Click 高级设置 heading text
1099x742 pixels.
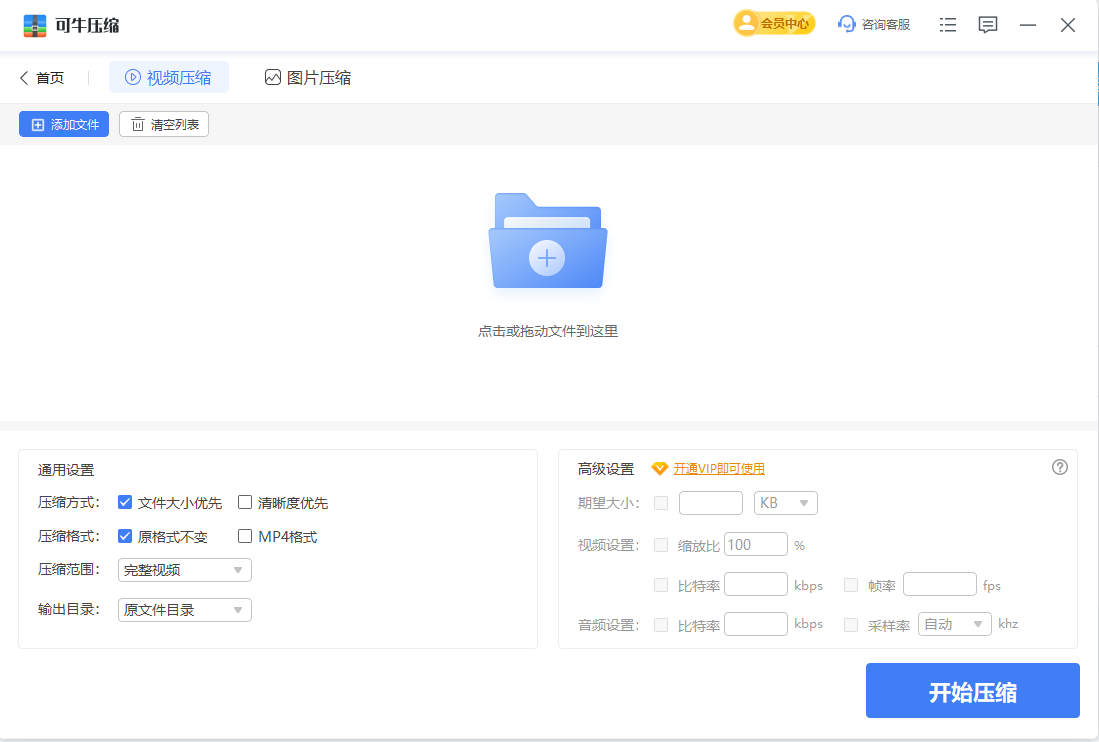[606, 469]
